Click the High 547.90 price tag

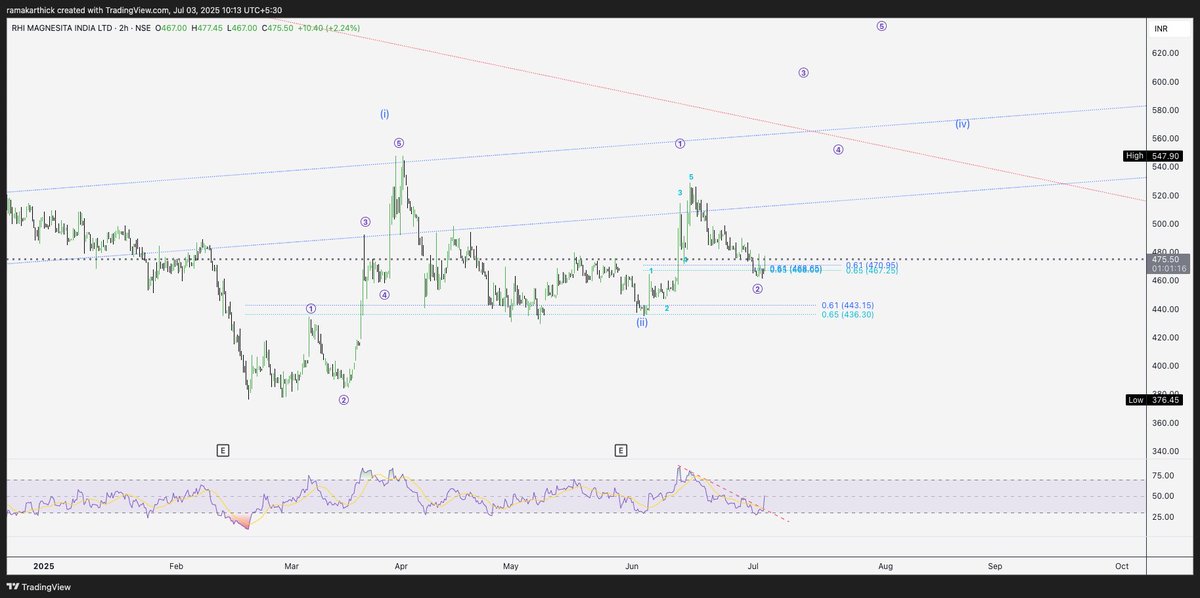pyautogui.click(x=1154, y=156)
